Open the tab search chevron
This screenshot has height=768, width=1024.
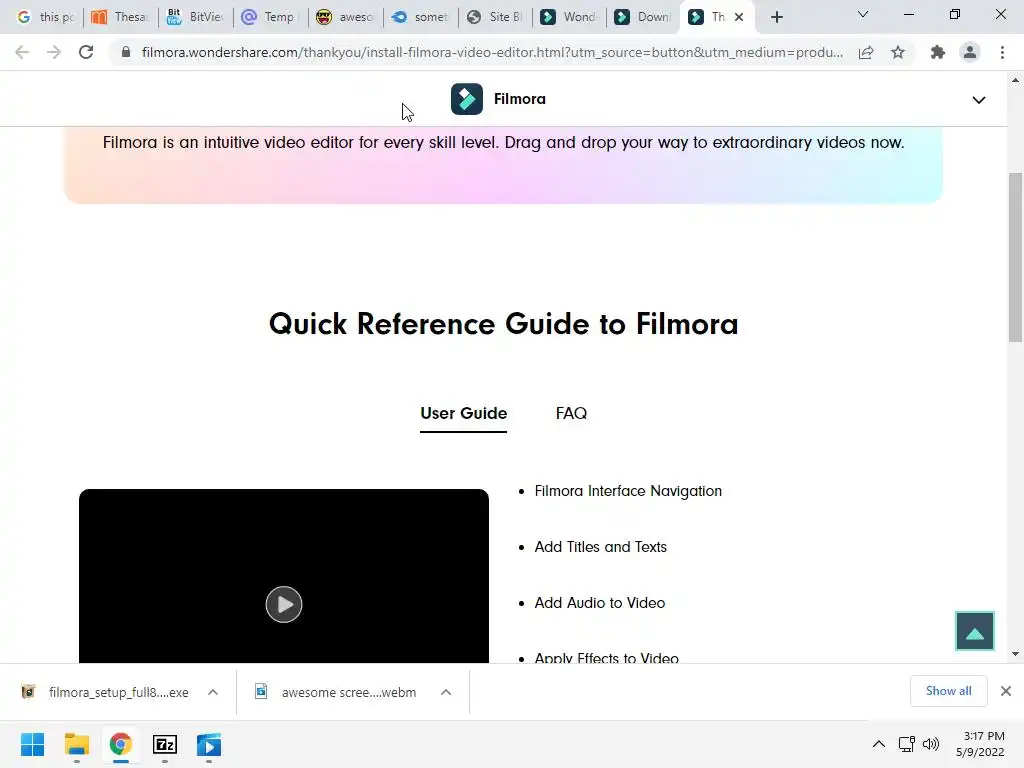[863, 14]
